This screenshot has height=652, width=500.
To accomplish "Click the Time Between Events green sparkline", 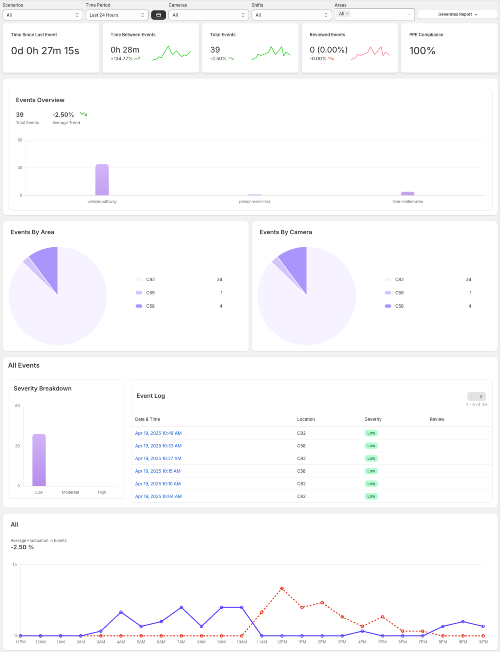I will click(171, 53).
